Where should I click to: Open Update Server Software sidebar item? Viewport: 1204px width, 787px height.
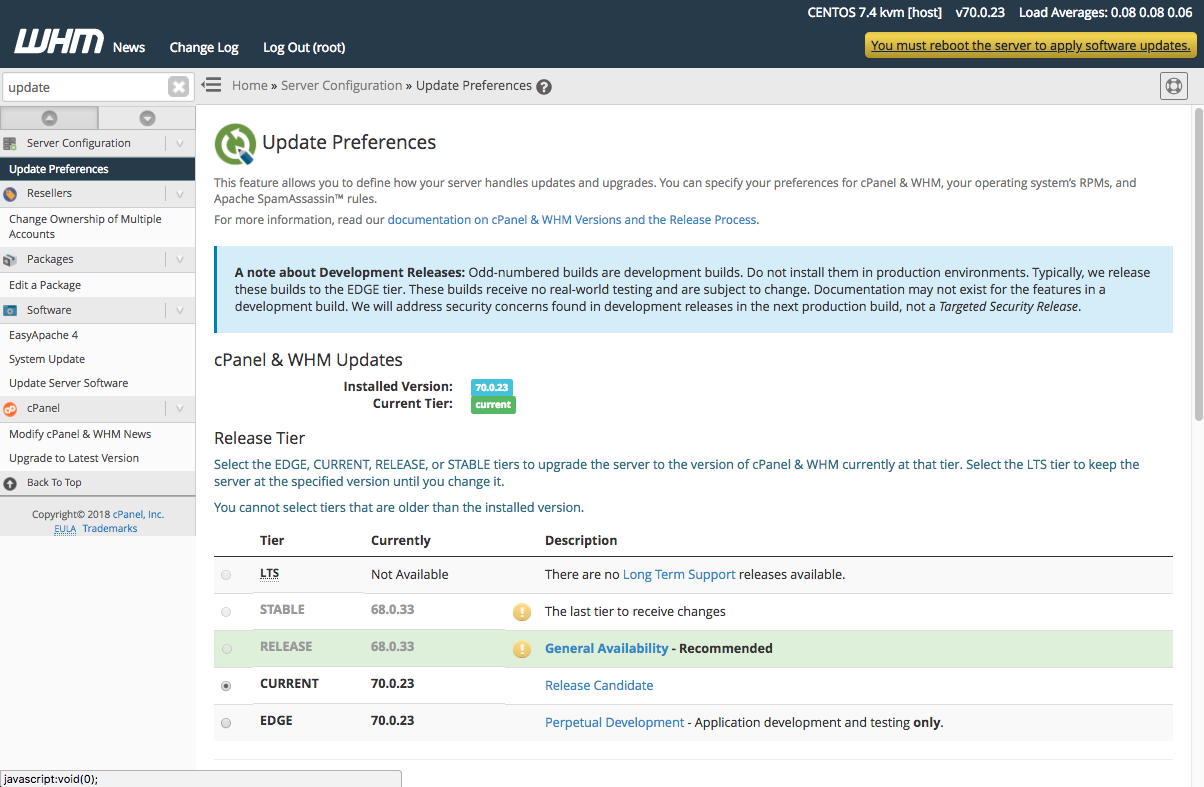(x=69, y=383)
